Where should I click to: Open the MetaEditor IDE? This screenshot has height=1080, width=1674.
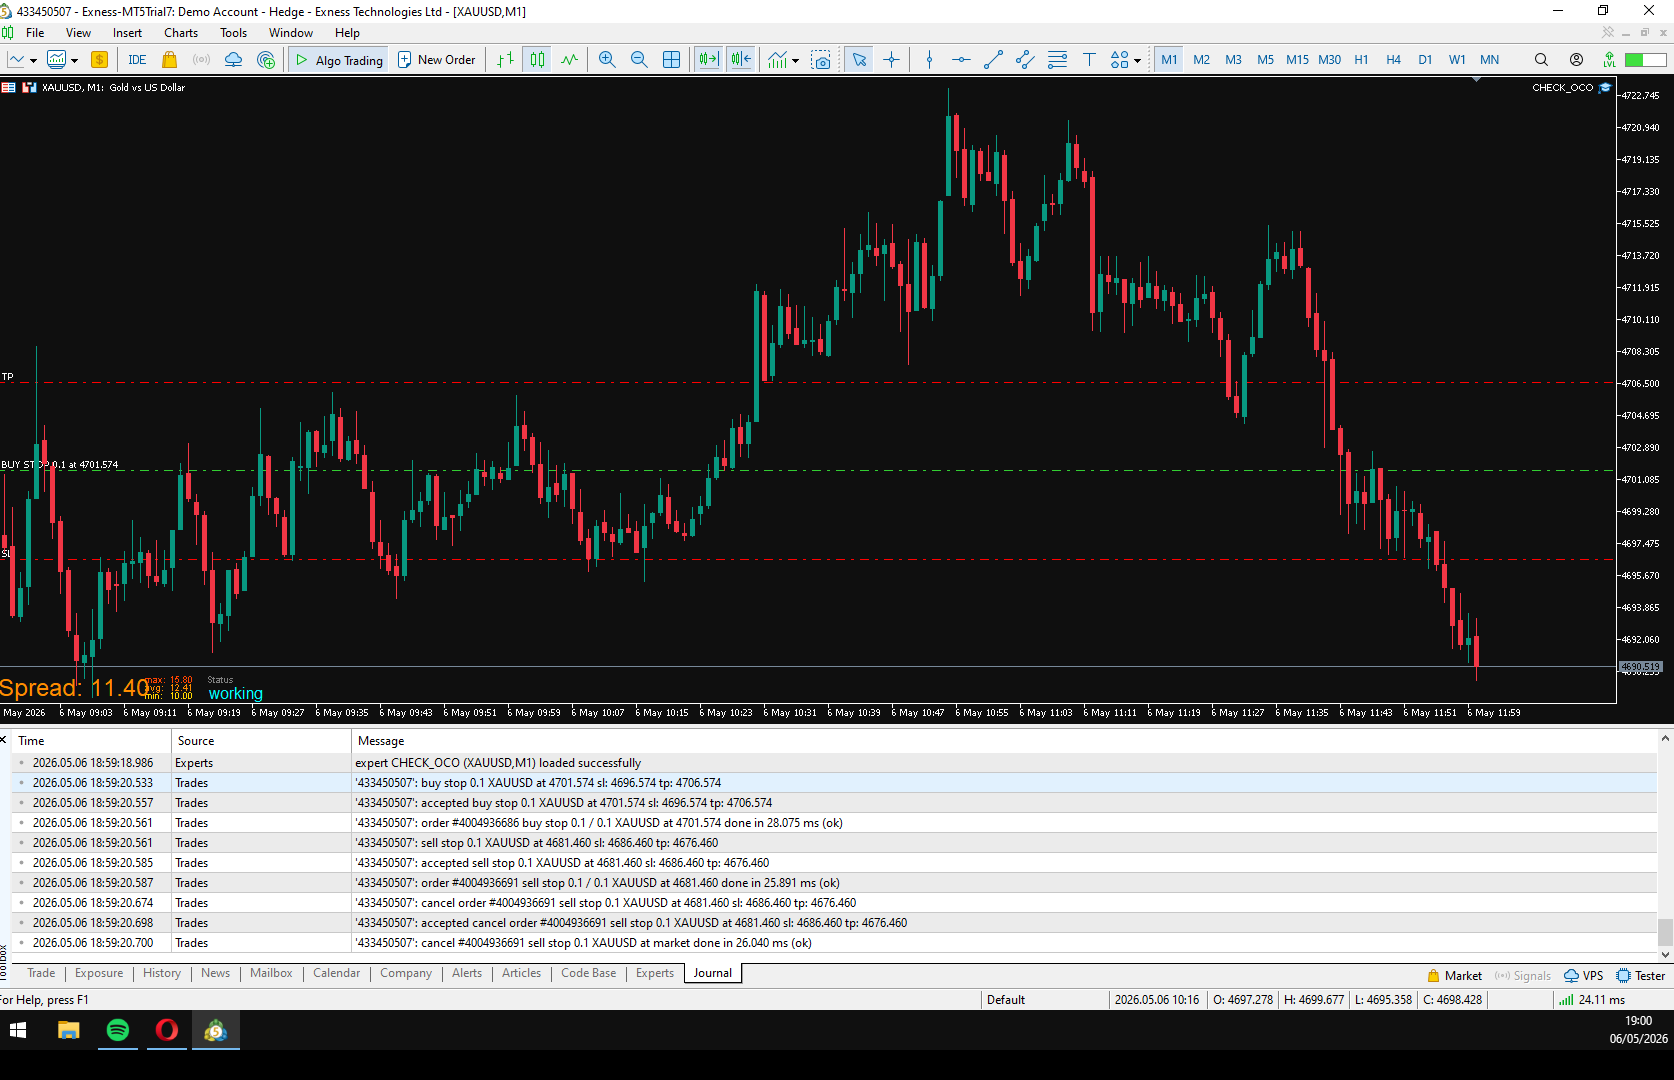(137, 60)
